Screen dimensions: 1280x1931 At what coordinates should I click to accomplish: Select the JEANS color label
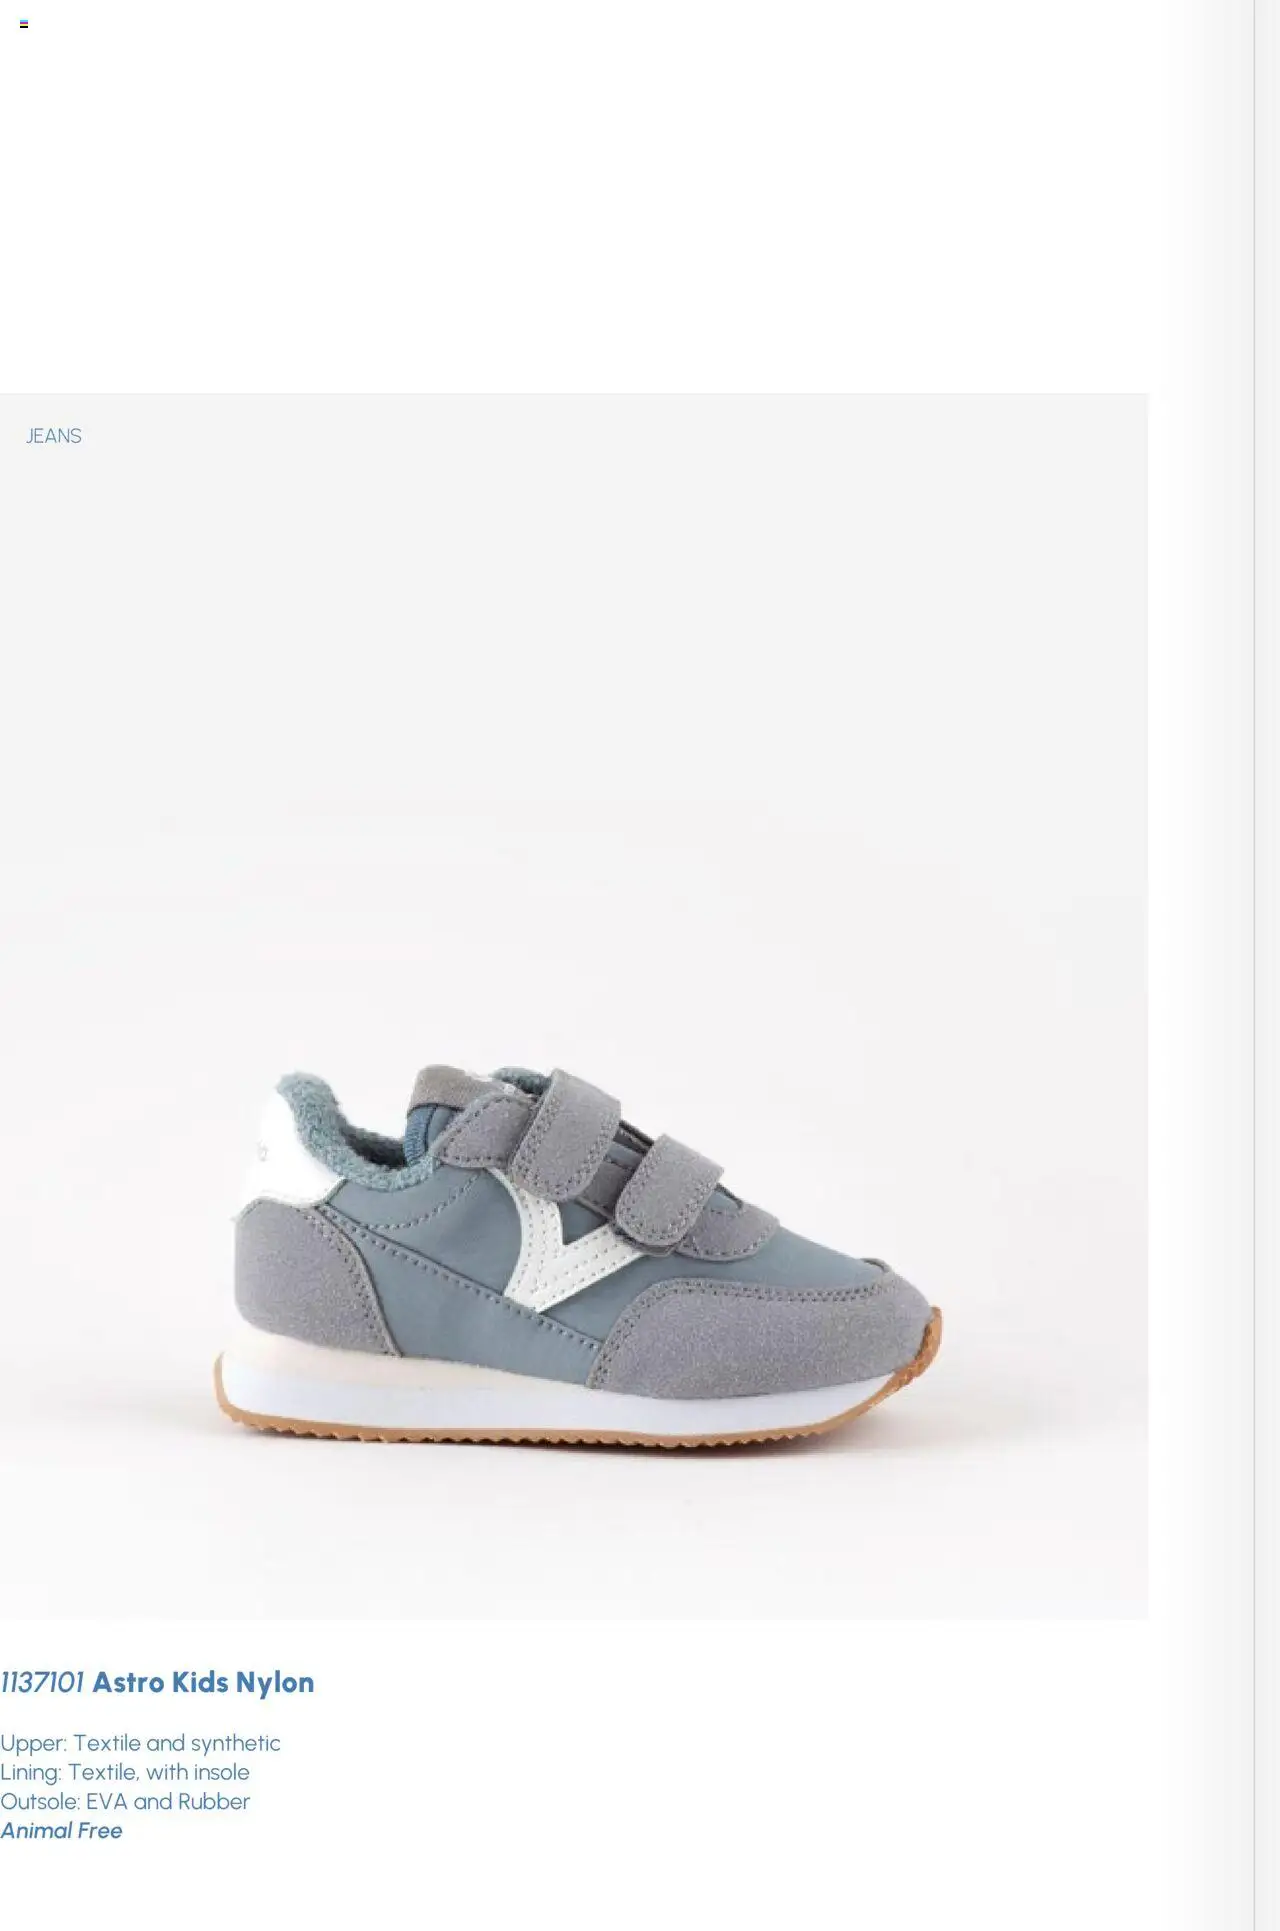click(54, 436)
